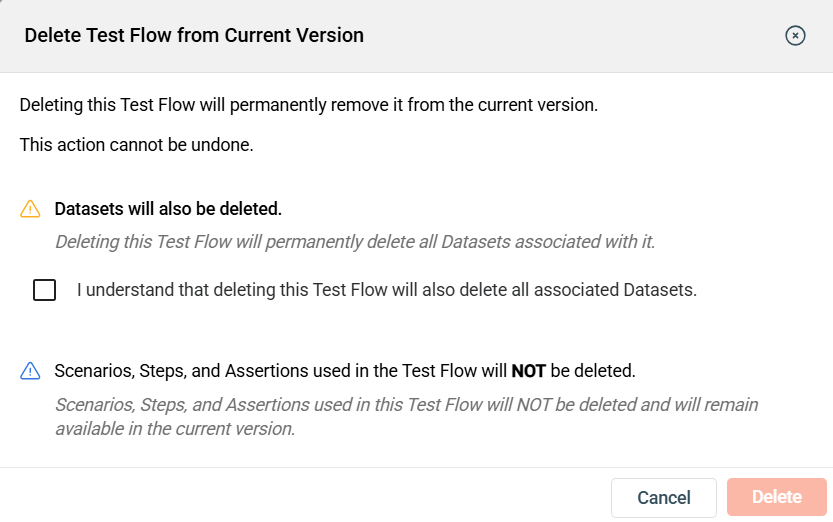Select the "Datasets will also be deleted." heading
Image resolution: width=833 pixels, height=522 pixels.
(x=168, y=209)
